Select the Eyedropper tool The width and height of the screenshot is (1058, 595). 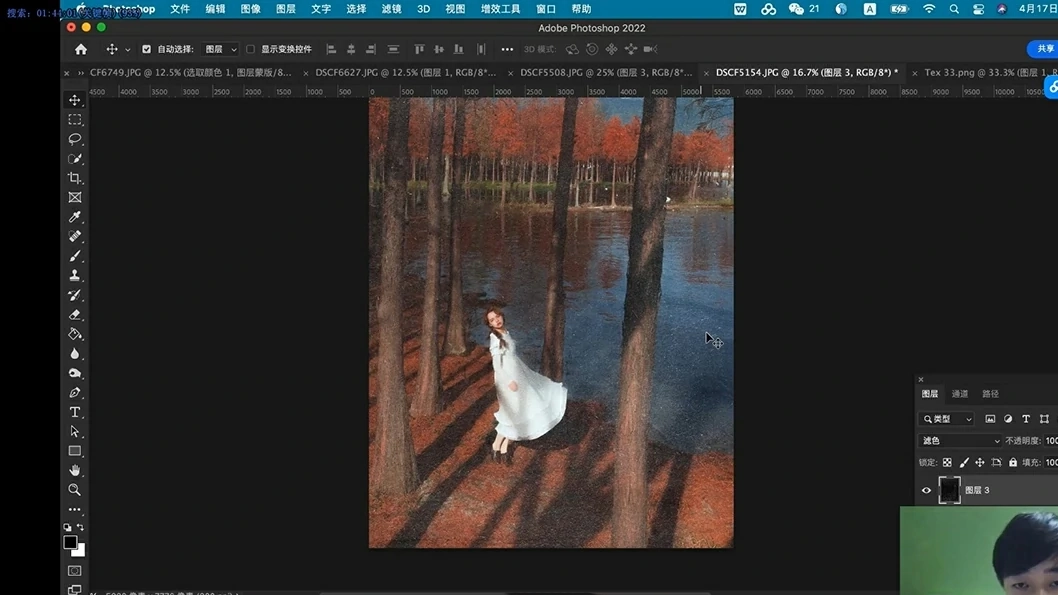click(x=75, y=217)
